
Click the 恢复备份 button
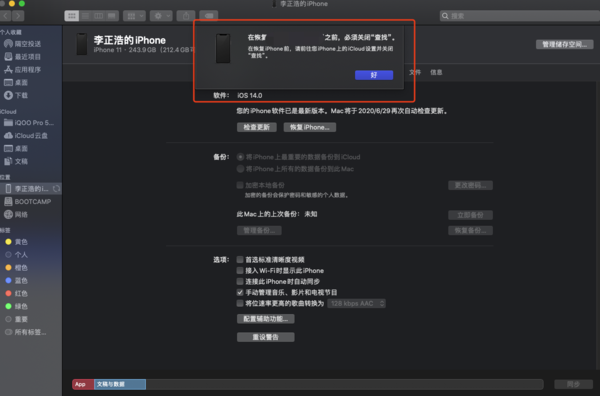pyautogui.click(x=470, y=231)
